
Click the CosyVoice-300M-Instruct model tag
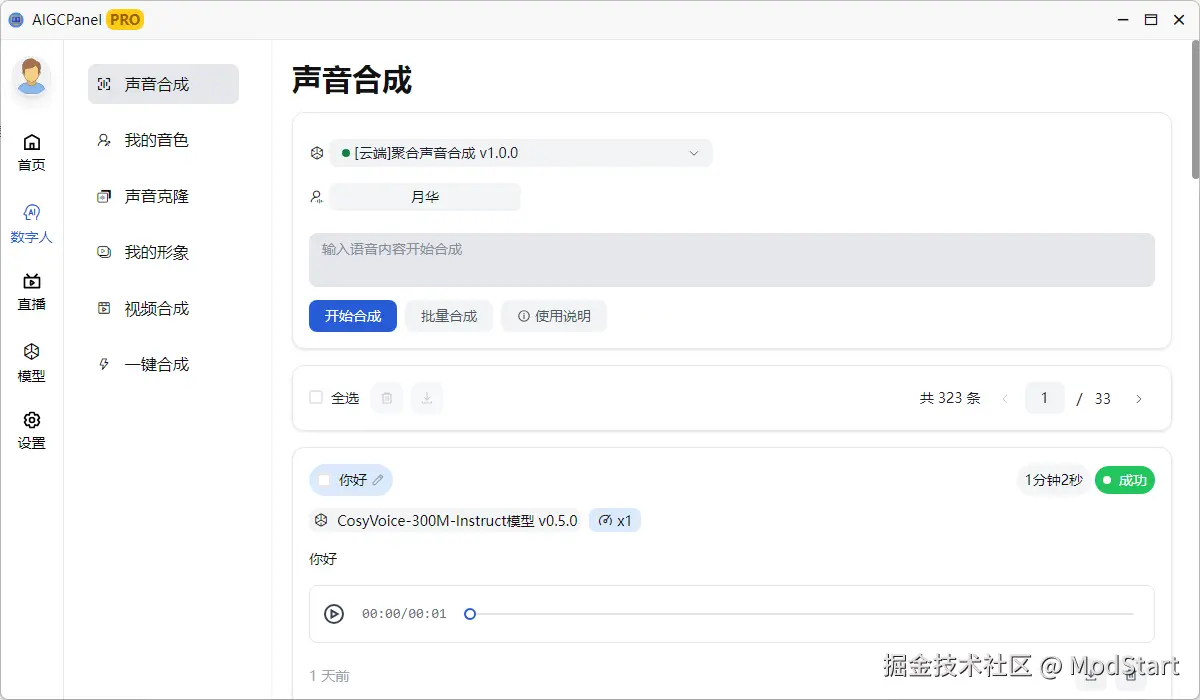click(x=446, y=520)
